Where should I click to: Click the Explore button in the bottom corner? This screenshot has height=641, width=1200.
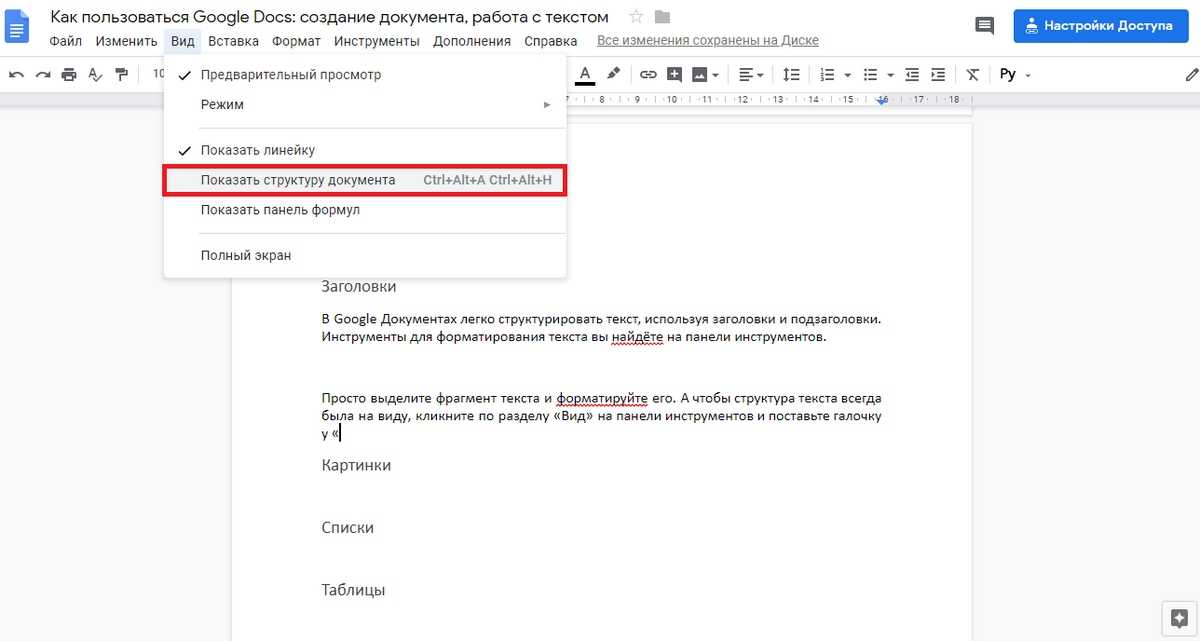click(1178, 617)
